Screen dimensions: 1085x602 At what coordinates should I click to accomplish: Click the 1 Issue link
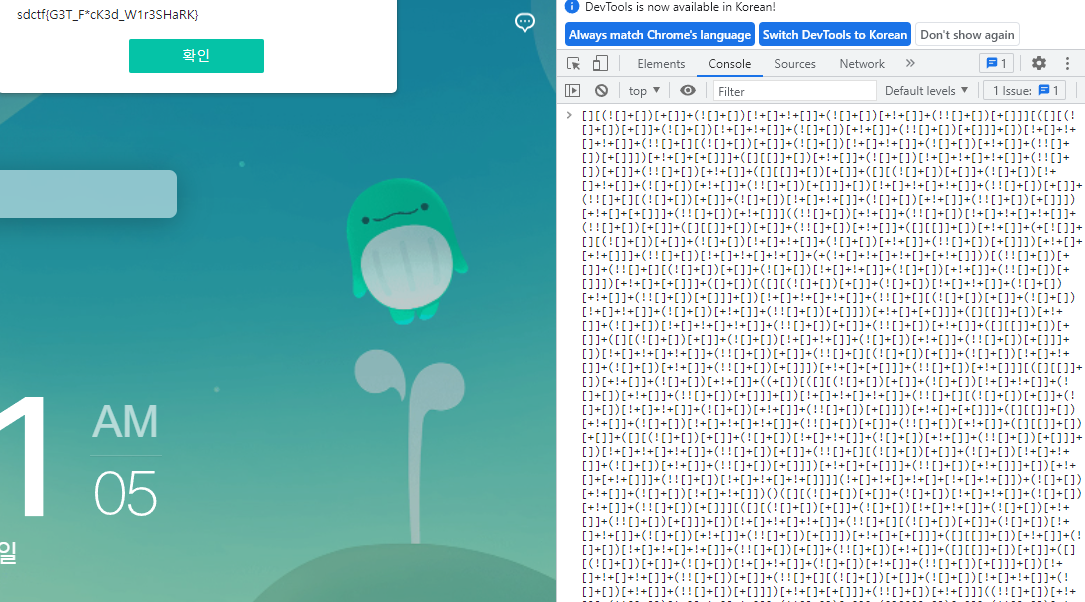coord(1025,91)
